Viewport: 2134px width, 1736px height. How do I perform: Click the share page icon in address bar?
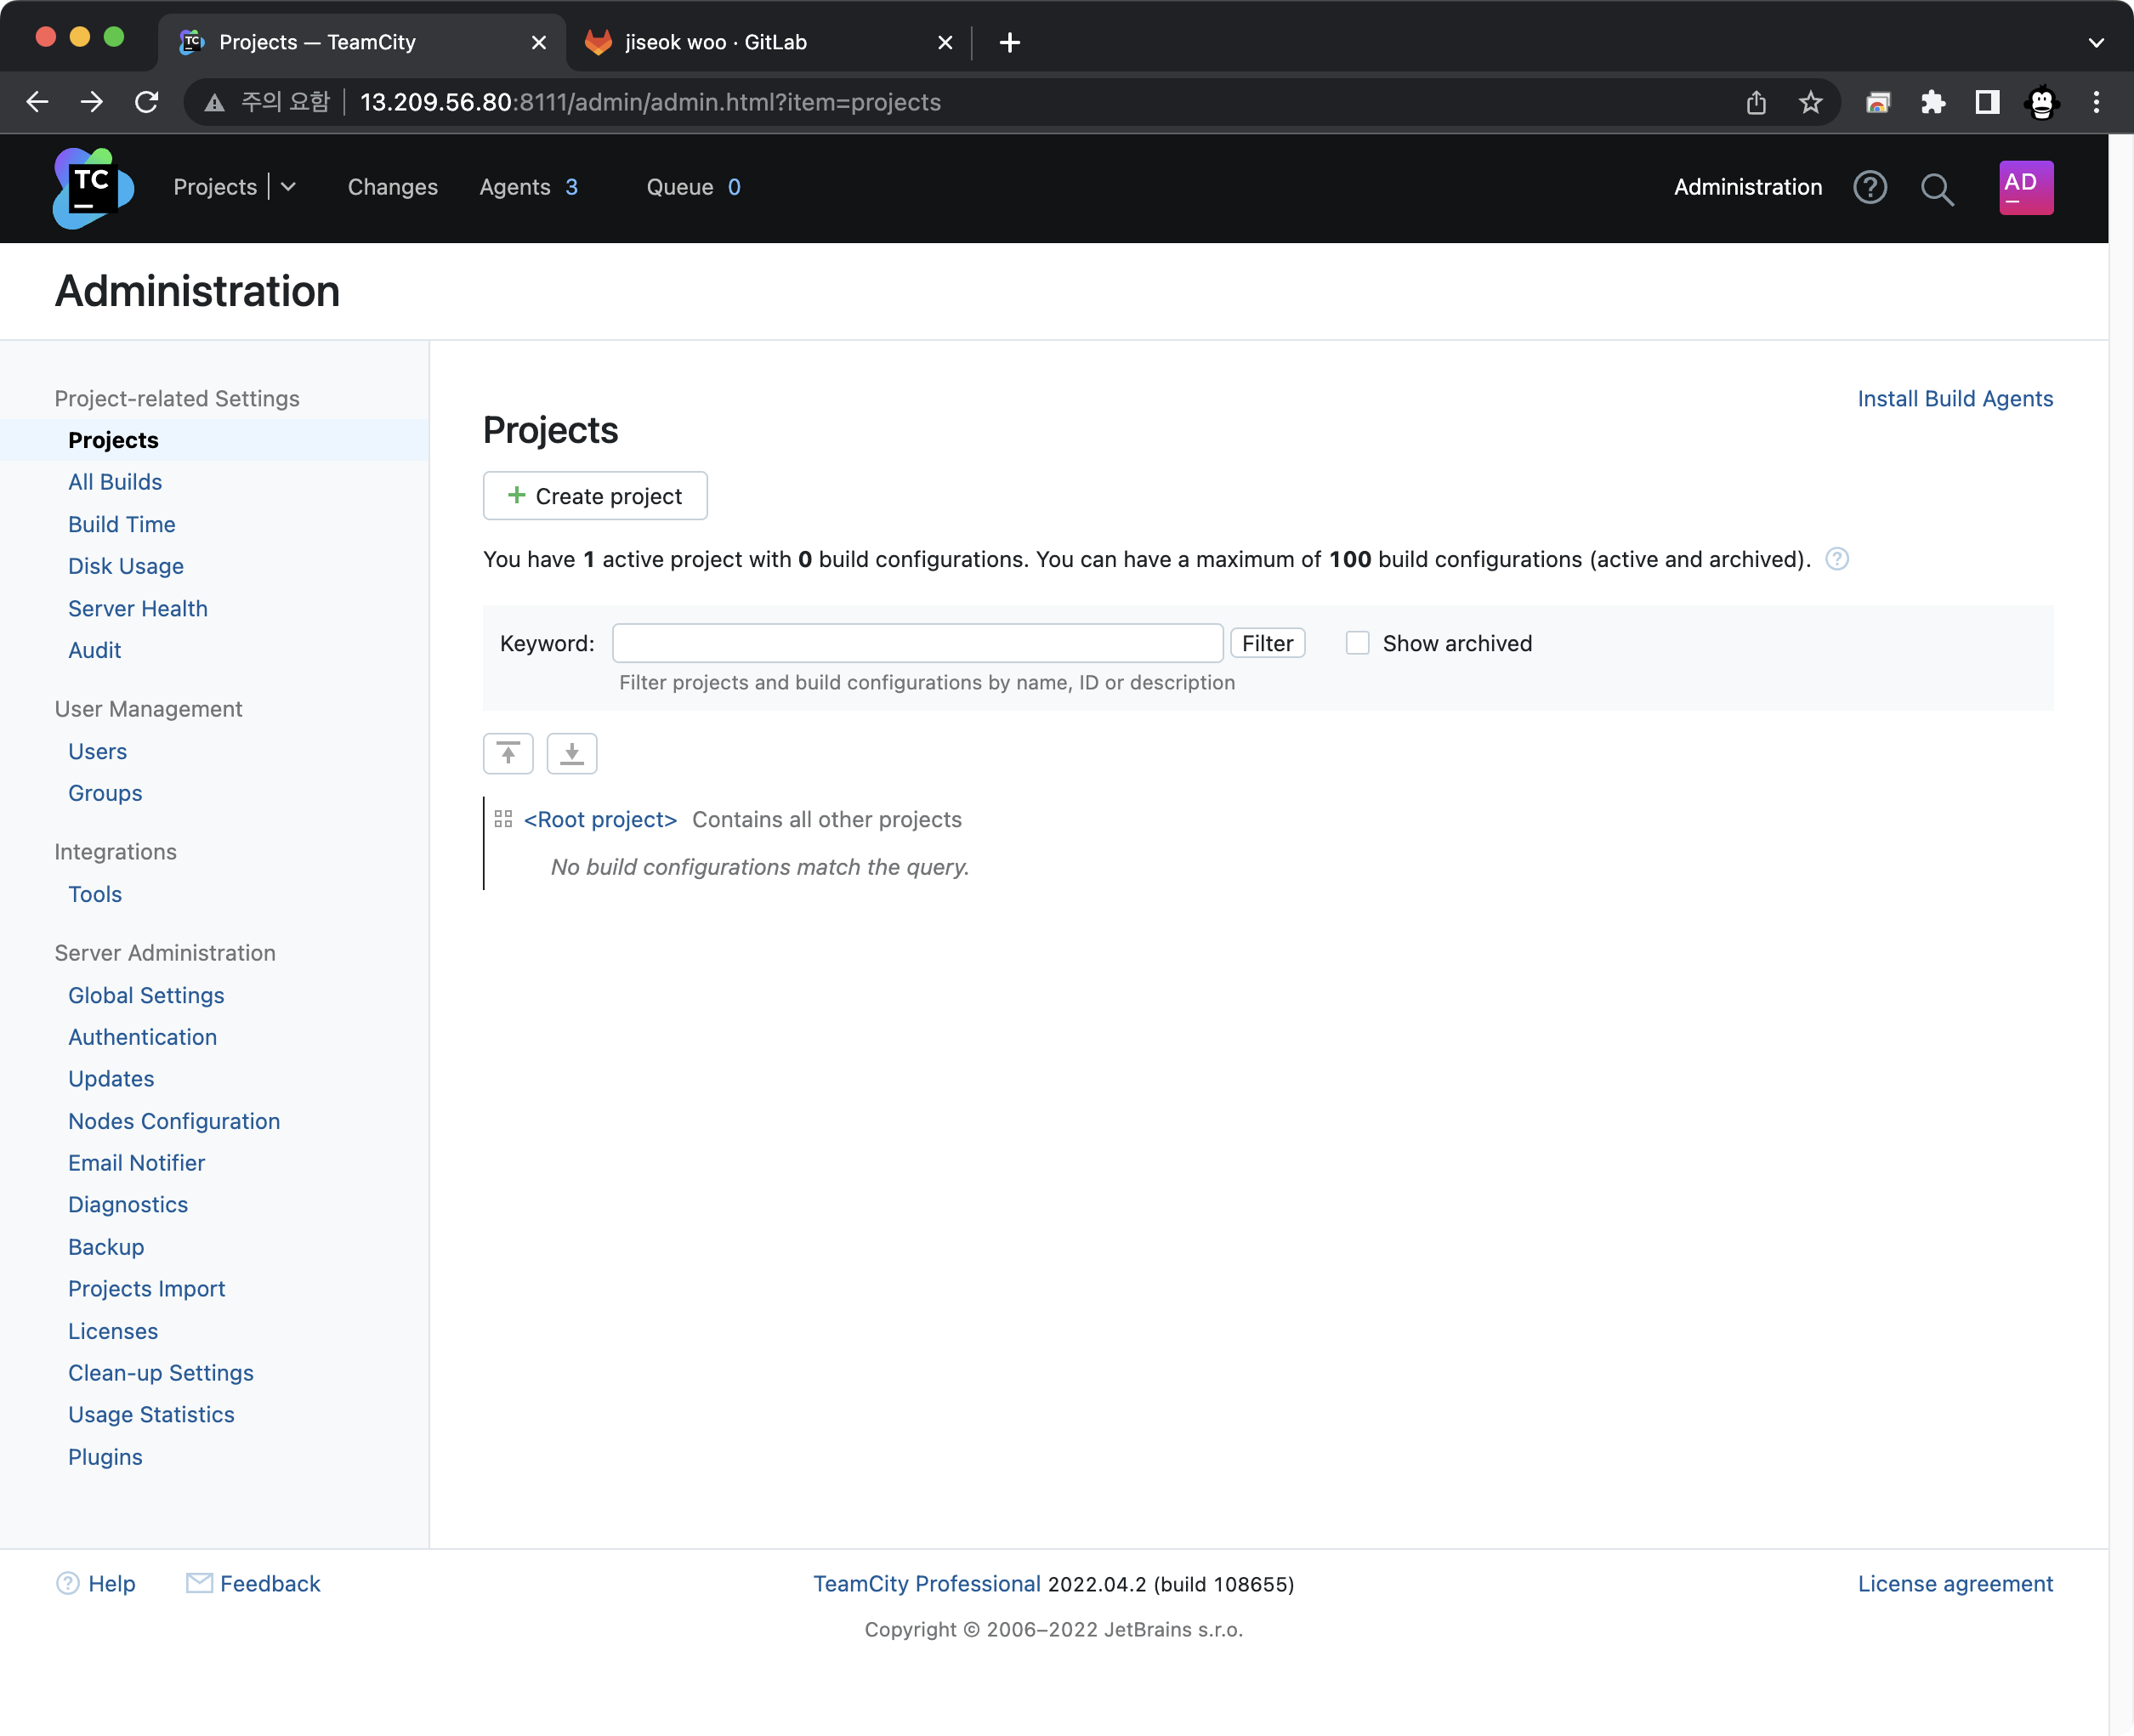tap(1757, 102)
